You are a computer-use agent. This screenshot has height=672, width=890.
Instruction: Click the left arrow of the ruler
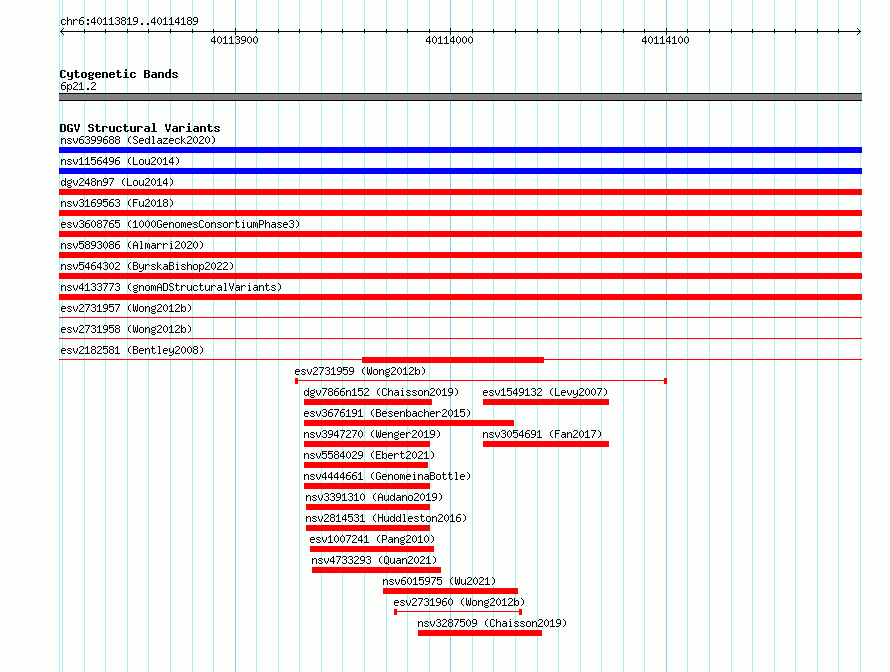pos(62,31)
